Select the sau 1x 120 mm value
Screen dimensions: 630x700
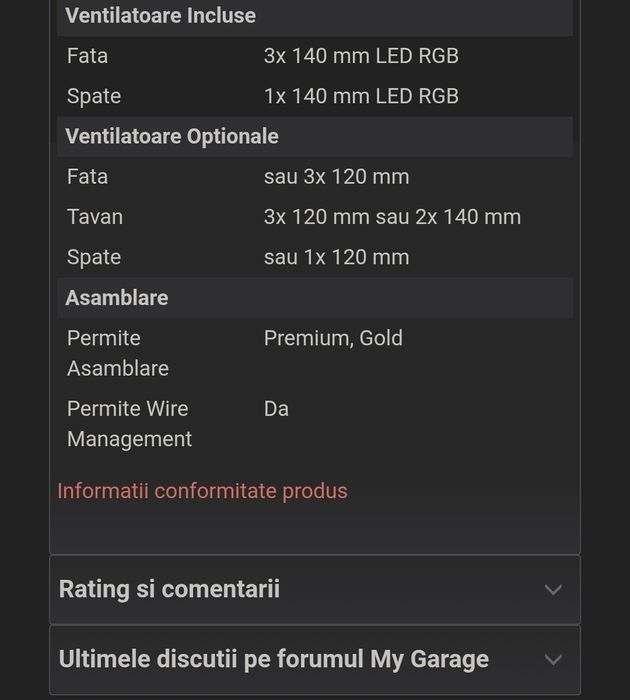pos(336,257)
